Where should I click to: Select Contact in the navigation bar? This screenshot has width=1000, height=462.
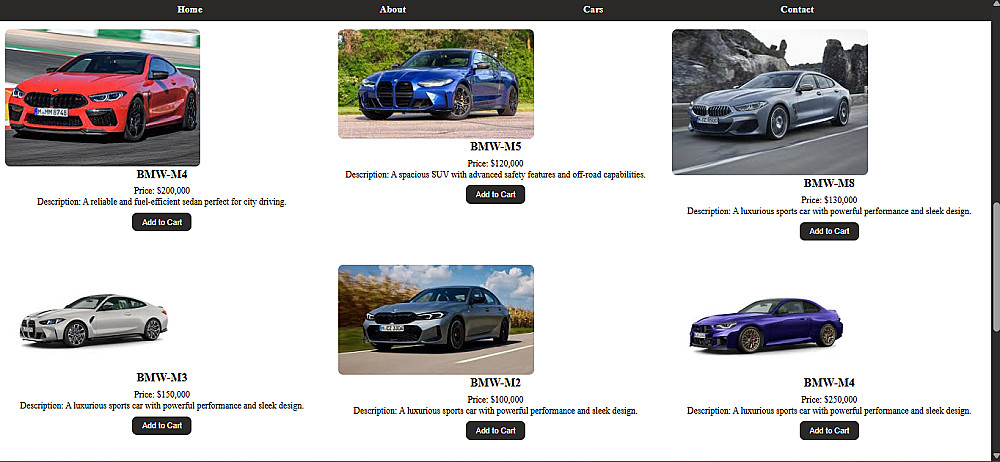pyautogui.click(x=797, y=10)
